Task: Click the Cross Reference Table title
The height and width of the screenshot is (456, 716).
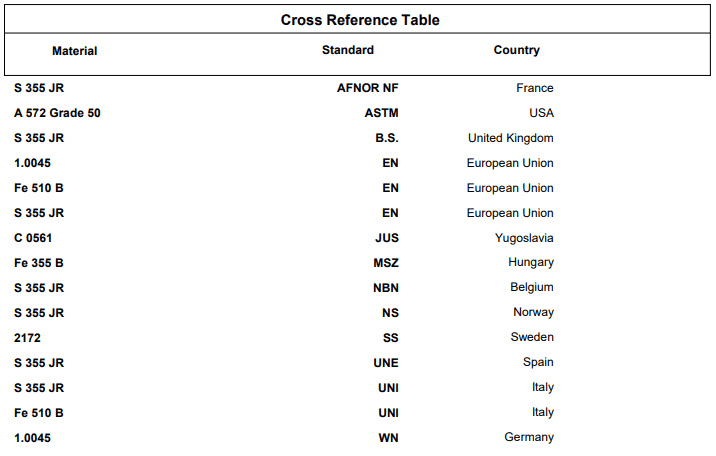Action: tap(360, 20)
